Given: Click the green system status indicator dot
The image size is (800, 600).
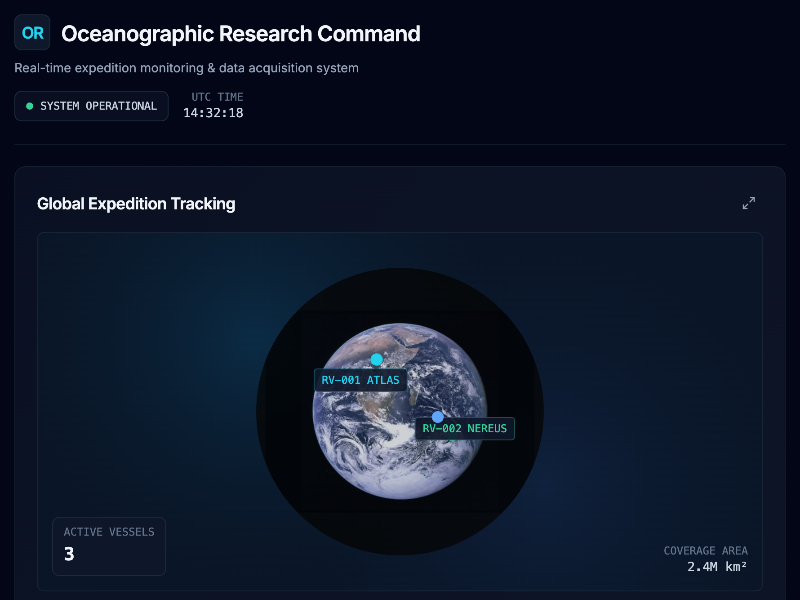Looking at the screenshot, I should pos(29,106).
